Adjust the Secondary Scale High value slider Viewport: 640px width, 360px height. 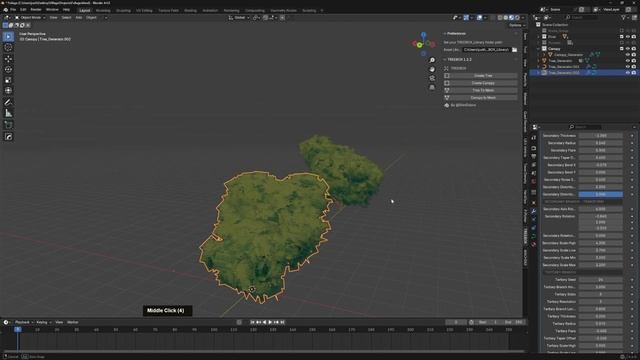[x=600, y=243]
